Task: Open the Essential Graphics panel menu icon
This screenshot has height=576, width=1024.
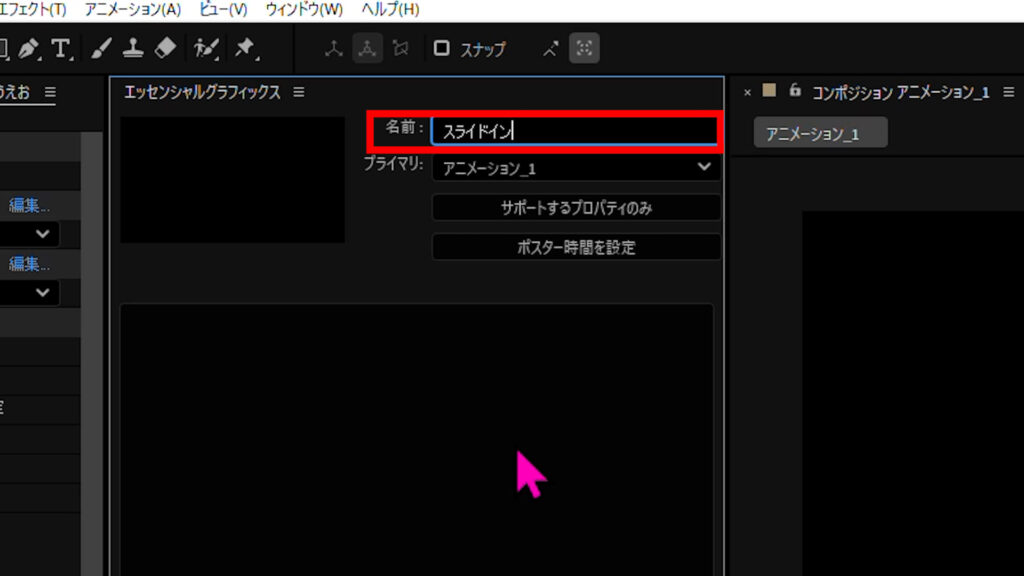Action: 298,92
